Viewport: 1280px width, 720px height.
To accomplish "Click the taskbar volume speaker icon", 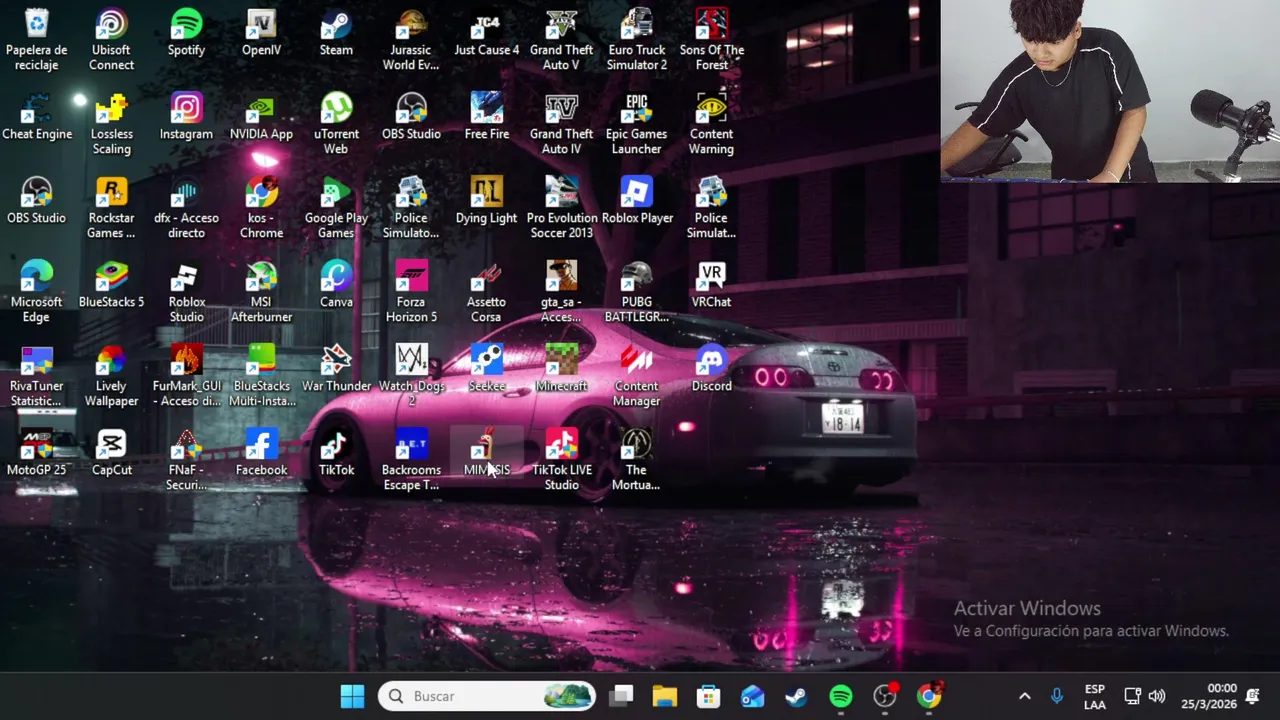I will tap(1157, 696).
